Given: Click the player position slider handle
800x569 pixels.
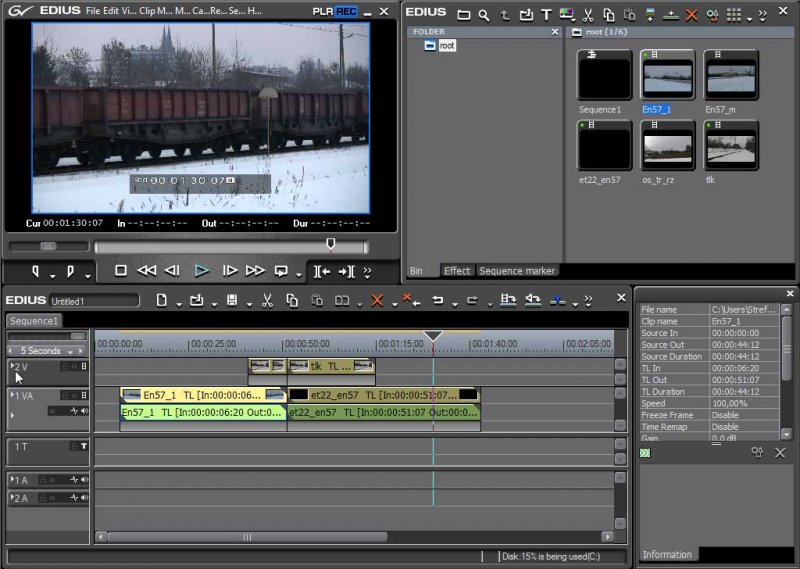Looking at the screenshot, I should 331,244.
